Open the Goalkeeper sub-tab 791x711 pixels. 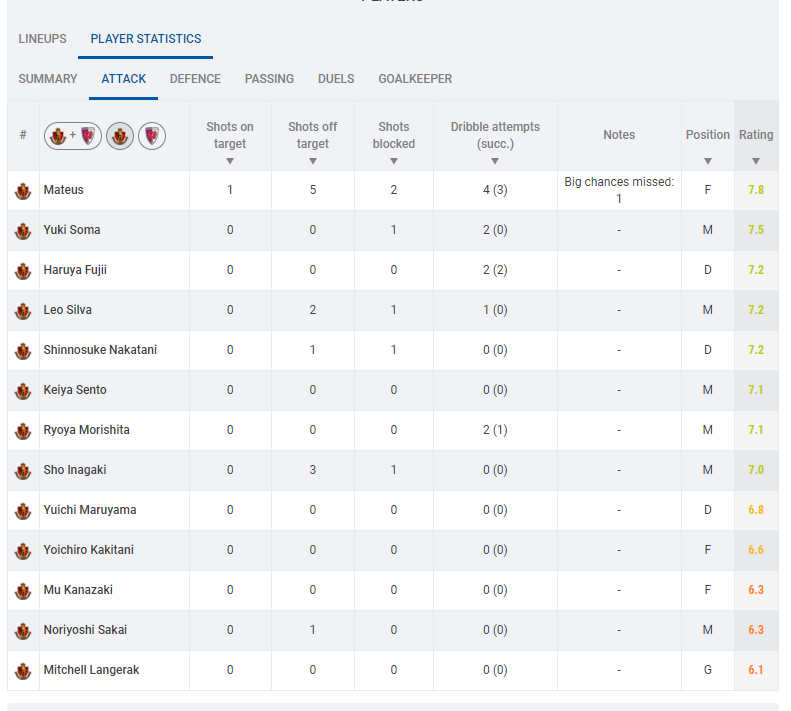click(415, 79)
